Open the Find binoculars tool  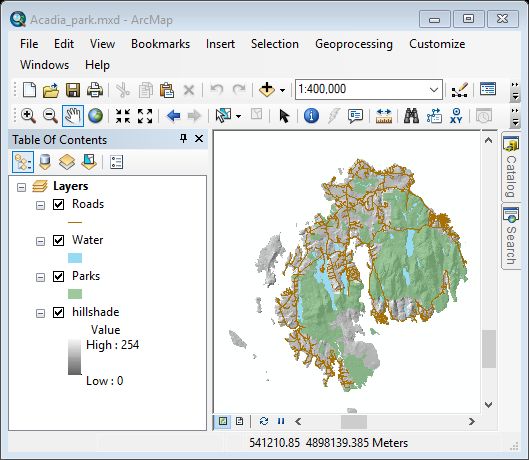[x=411, y=116]
